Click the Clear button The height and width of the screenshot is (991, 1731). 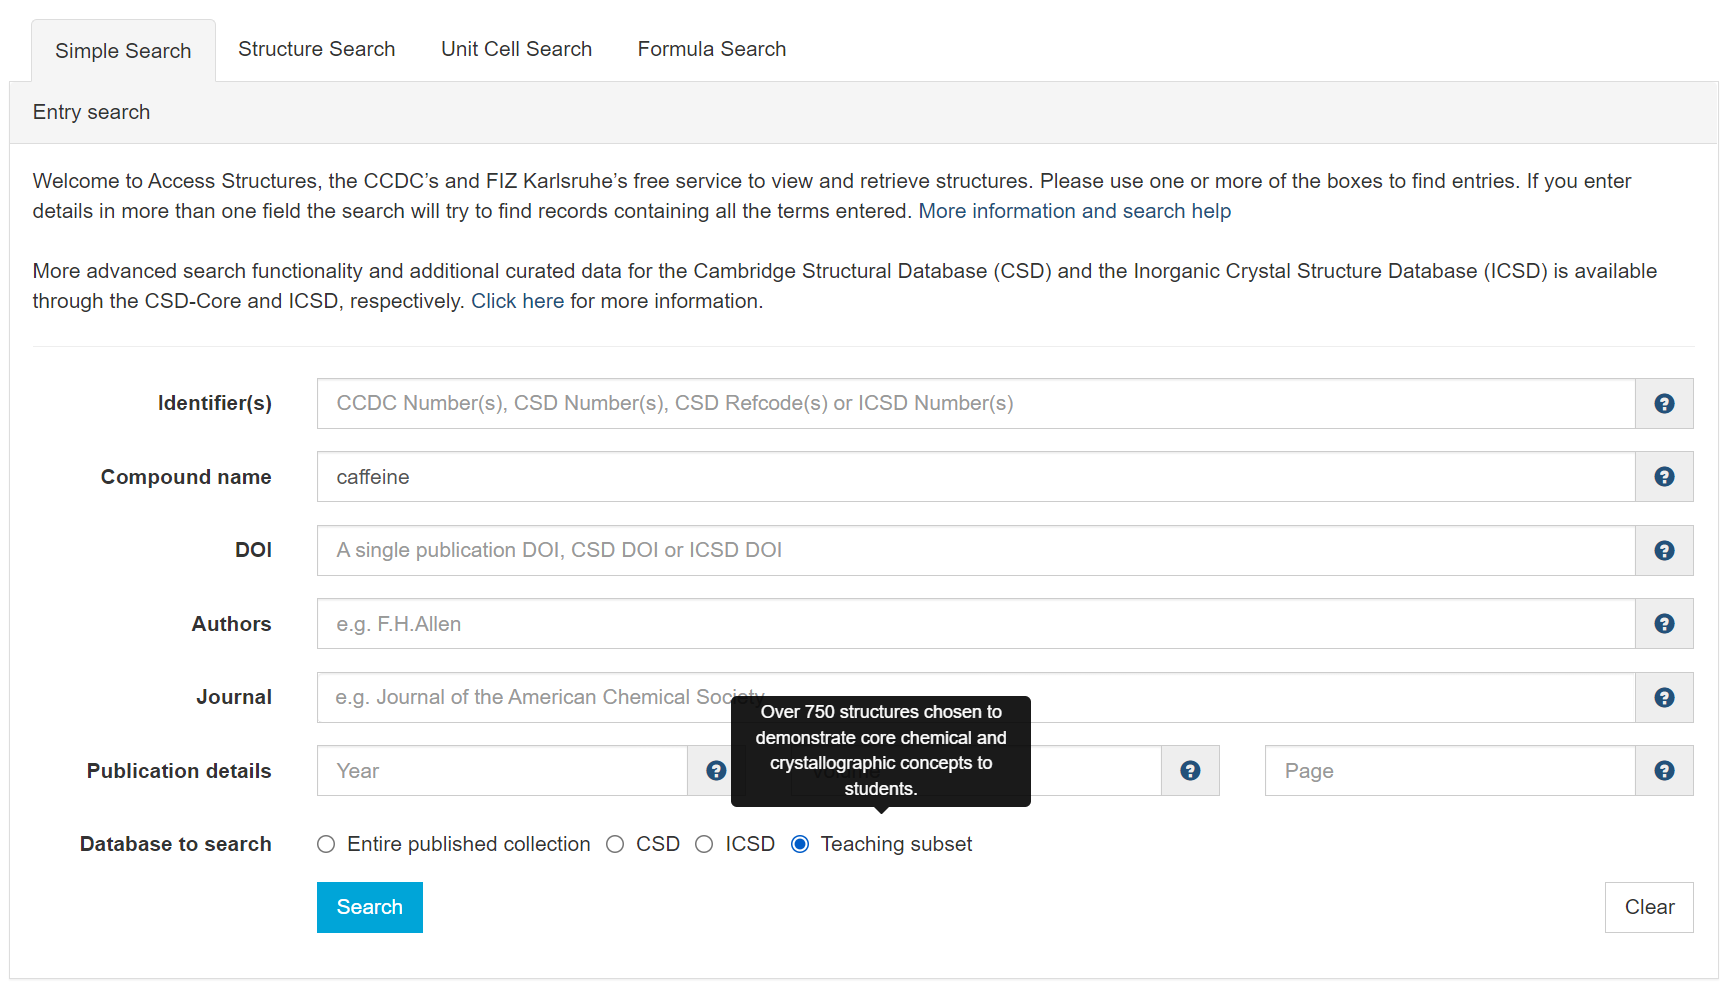click(x=1648, y=907)
